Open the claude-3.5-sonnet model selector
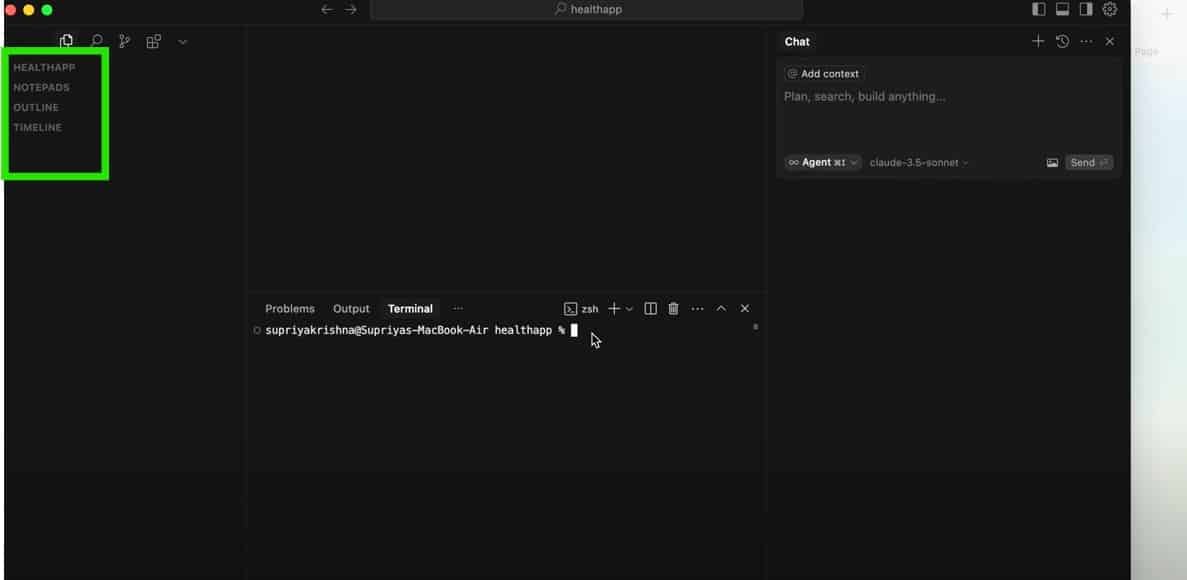 point(918,162)
